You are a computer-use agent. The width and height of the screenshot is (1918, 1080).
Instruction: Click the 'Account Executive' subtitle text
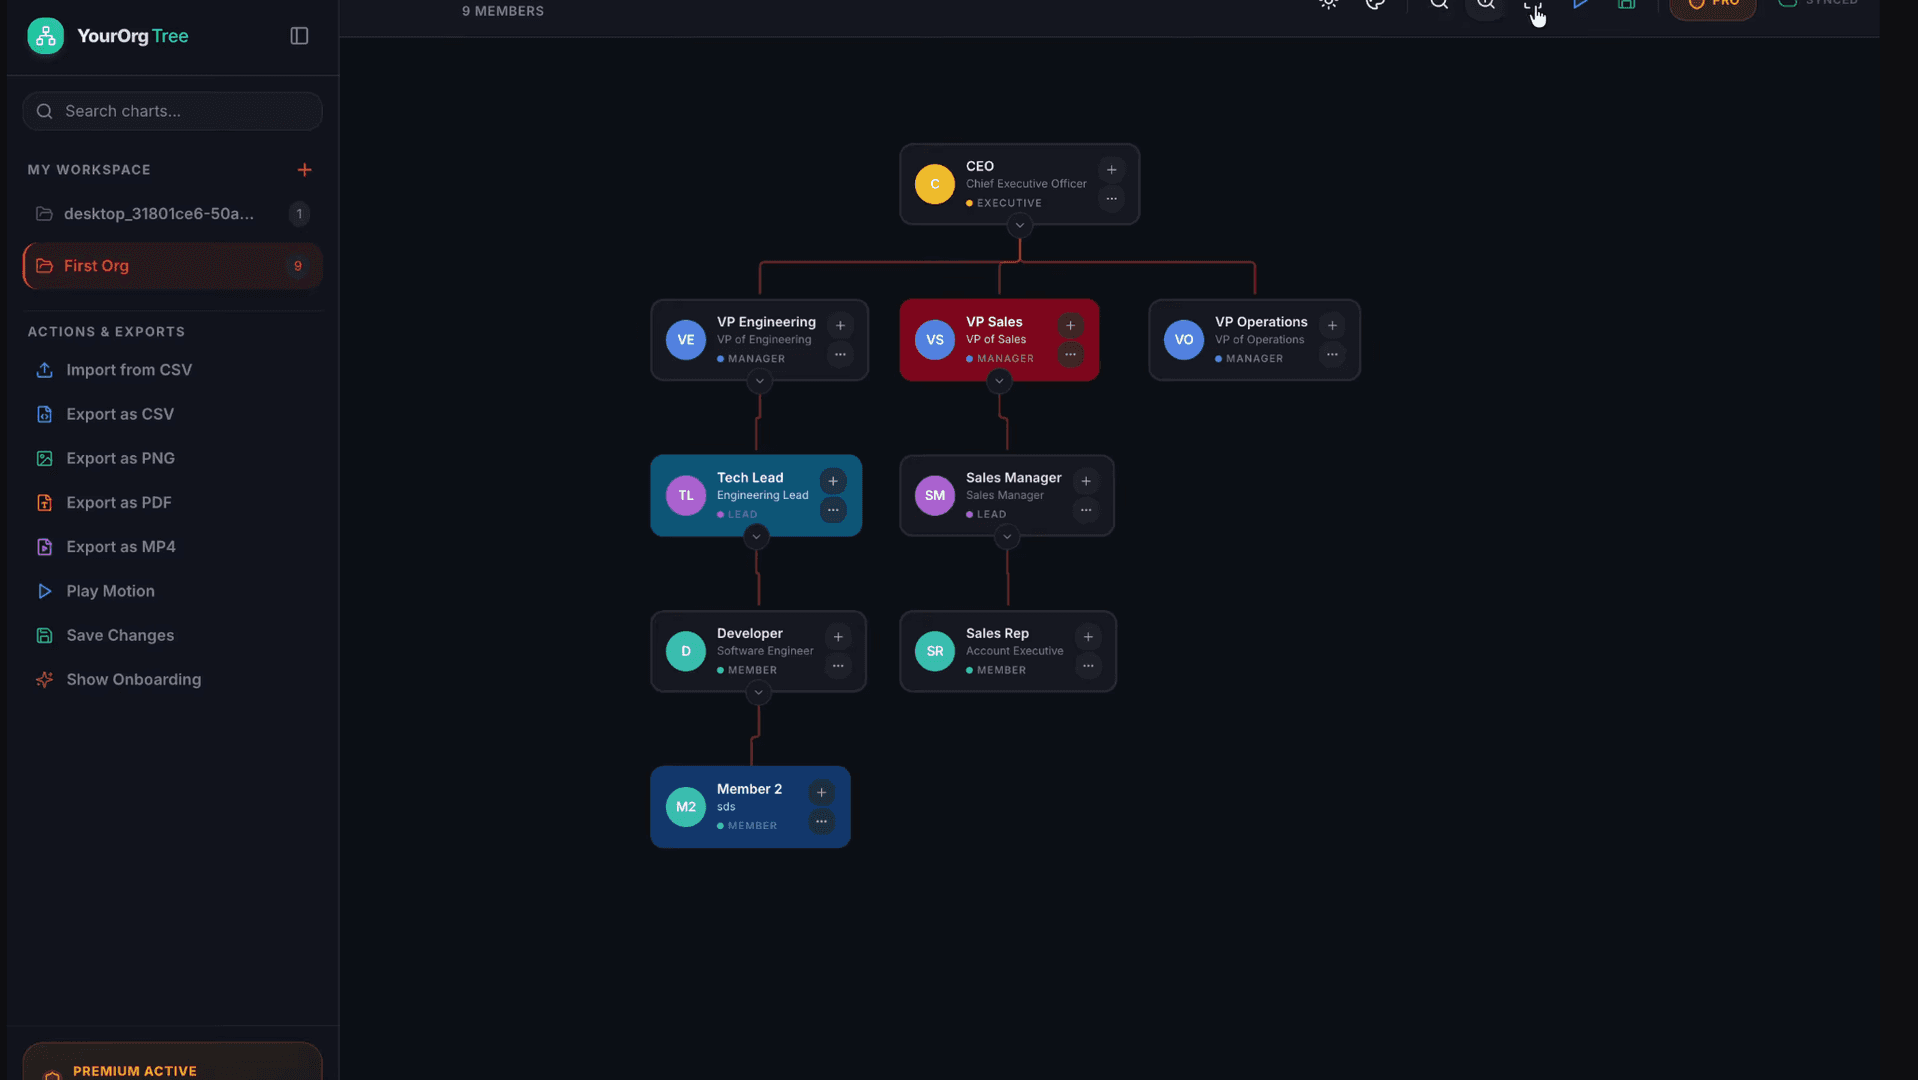click(1014, 651)
